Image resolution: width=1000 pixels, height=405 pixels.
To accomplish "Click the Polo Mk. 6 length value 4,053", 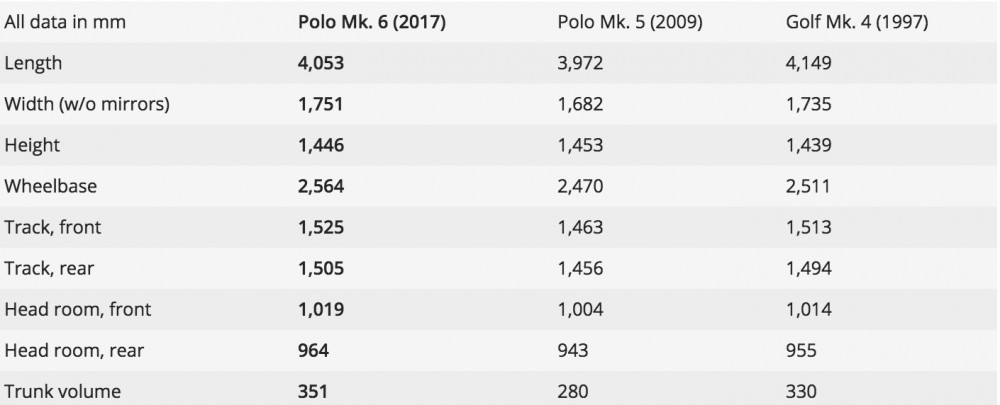I will 321,63.
